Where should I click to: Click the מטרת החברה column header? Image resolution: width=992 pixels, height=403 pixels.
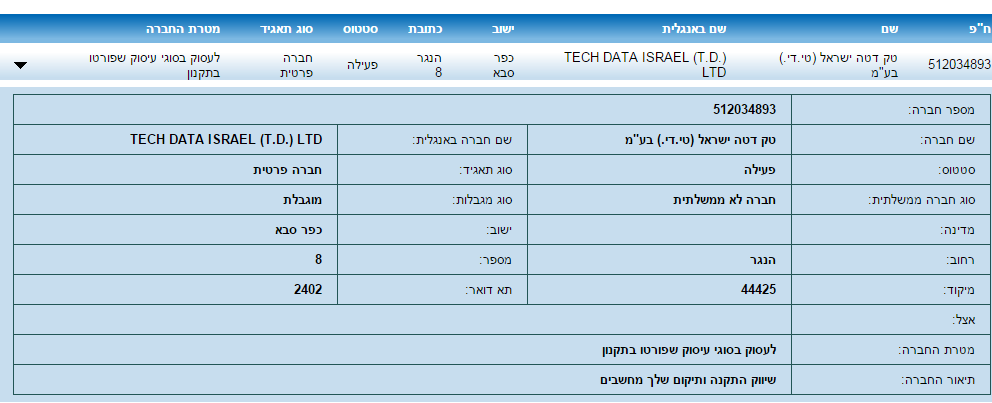pos(184,29)
